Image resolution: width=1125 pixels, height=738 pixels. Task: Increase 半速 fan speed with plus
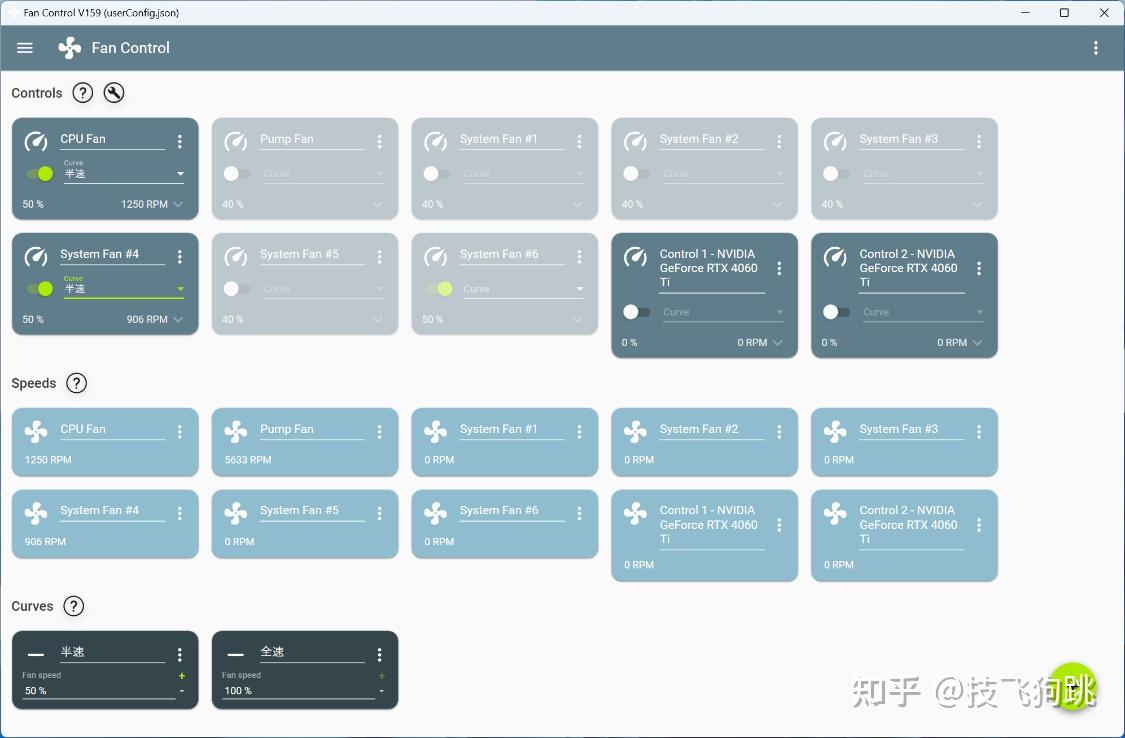(x=182, y=676)
